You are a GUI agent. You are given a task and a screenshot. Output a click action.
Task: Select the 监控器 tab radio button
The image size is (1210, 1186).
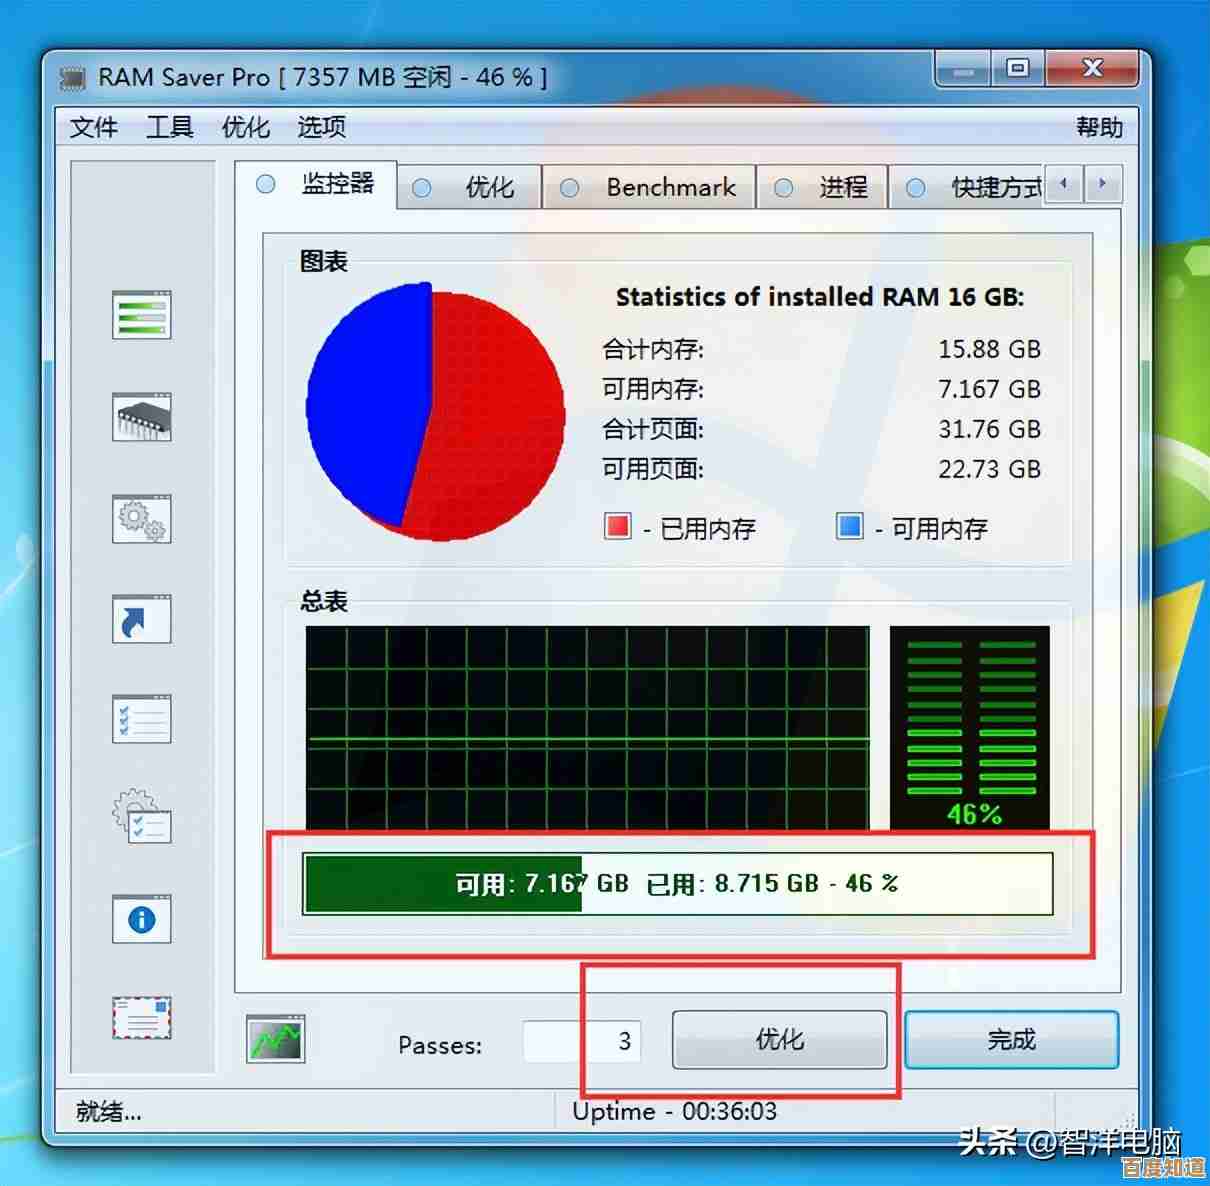coord(266,184)
